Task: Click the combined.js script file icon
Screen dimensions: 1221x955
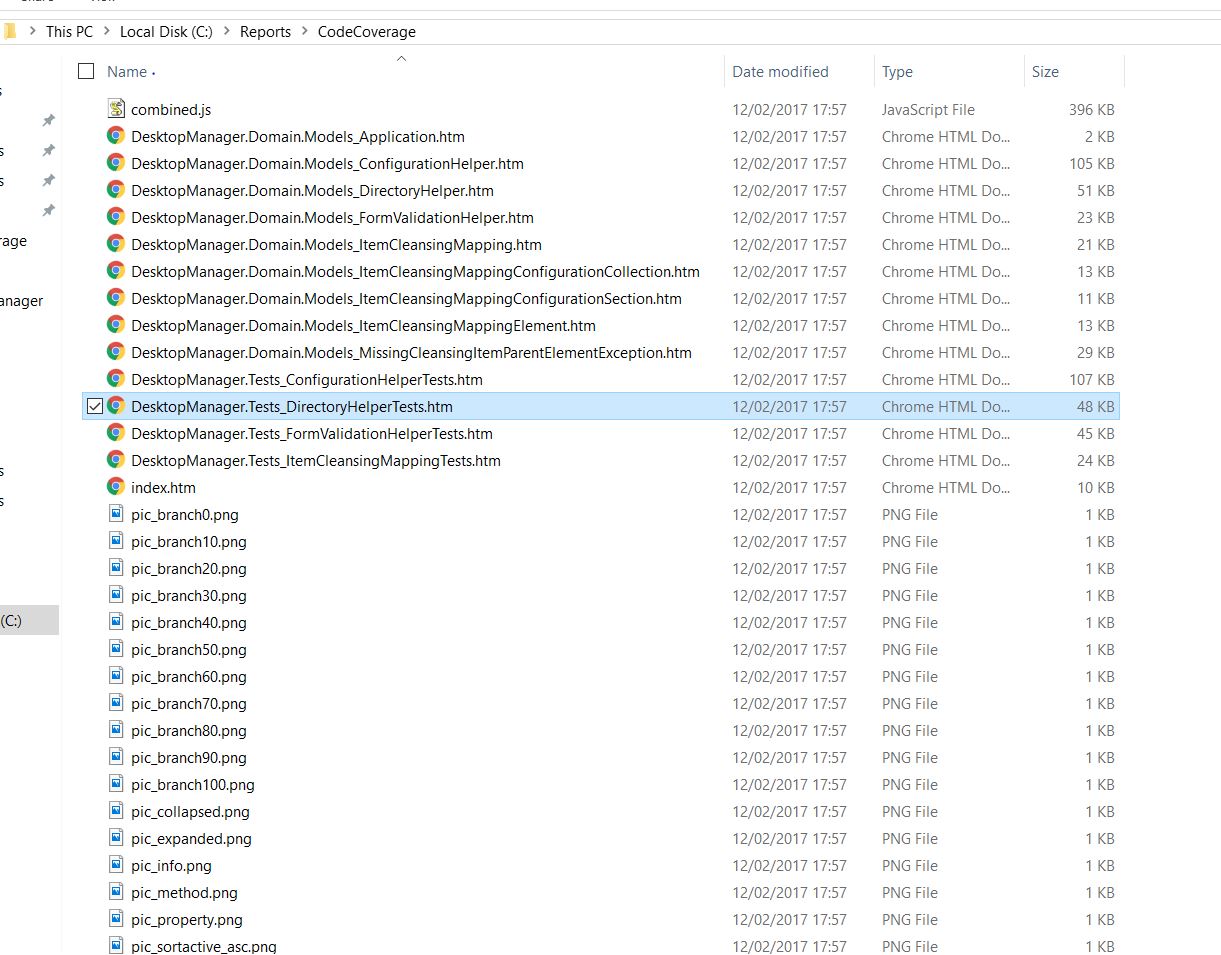Action: click(116, 109)
